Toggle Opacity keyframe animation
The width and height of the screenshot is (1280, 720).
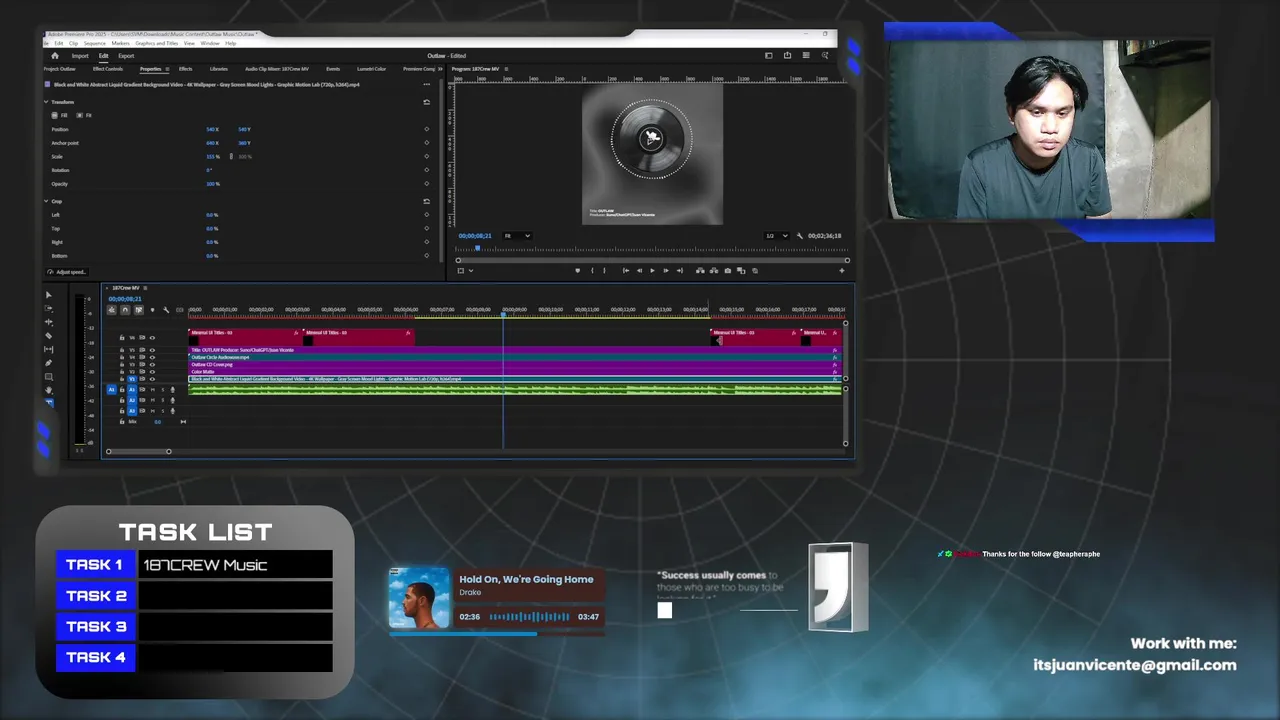(x=427, y=184)
